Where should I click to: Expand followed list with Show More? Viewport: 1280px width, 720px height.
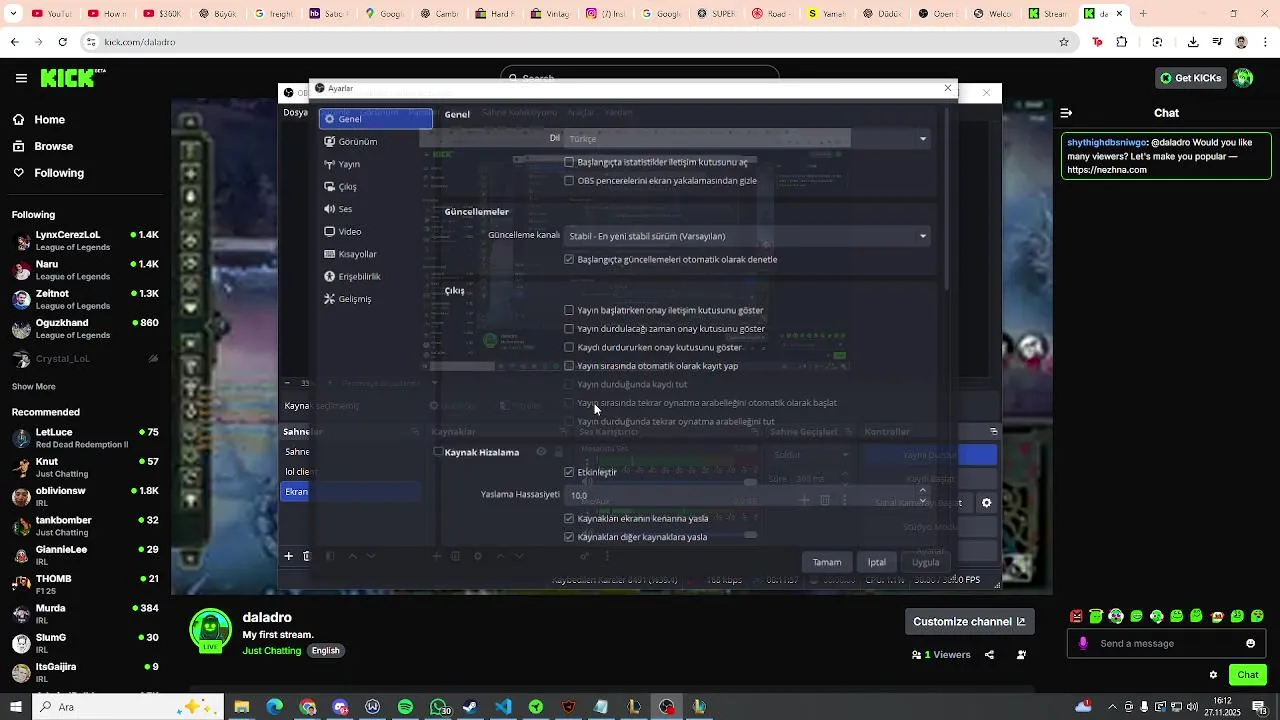(x=33, y=387)
